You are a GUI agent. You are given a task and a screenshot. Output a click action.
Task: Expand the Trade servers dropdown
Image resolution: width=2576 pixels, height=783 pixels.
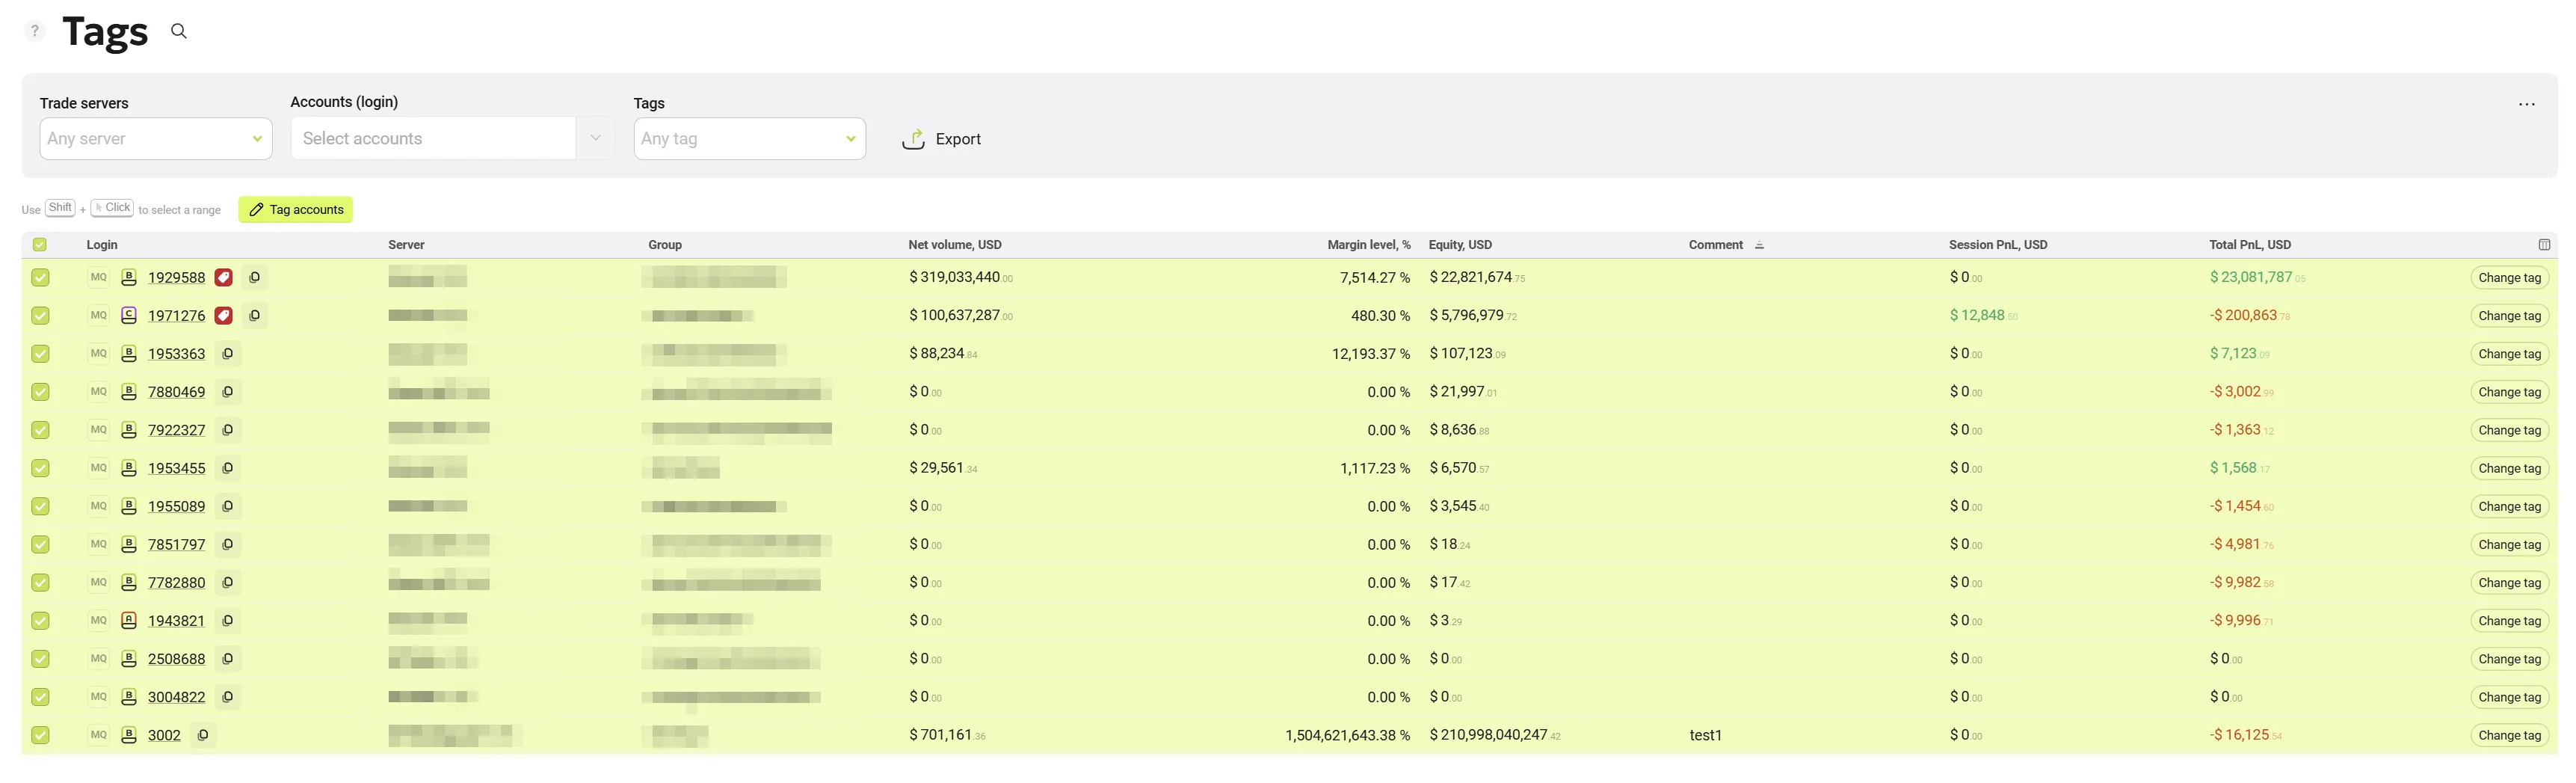156,139
